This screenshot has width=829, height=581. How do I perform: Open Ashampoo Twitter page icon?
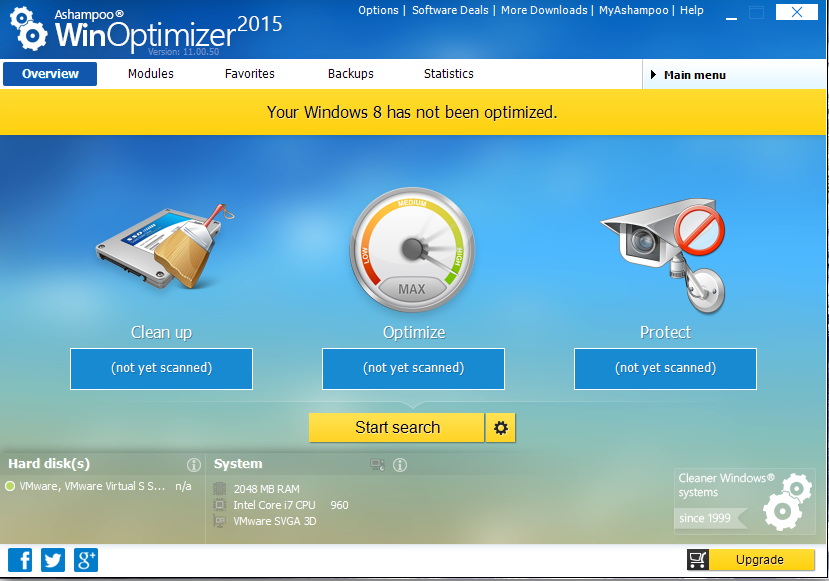53,560
